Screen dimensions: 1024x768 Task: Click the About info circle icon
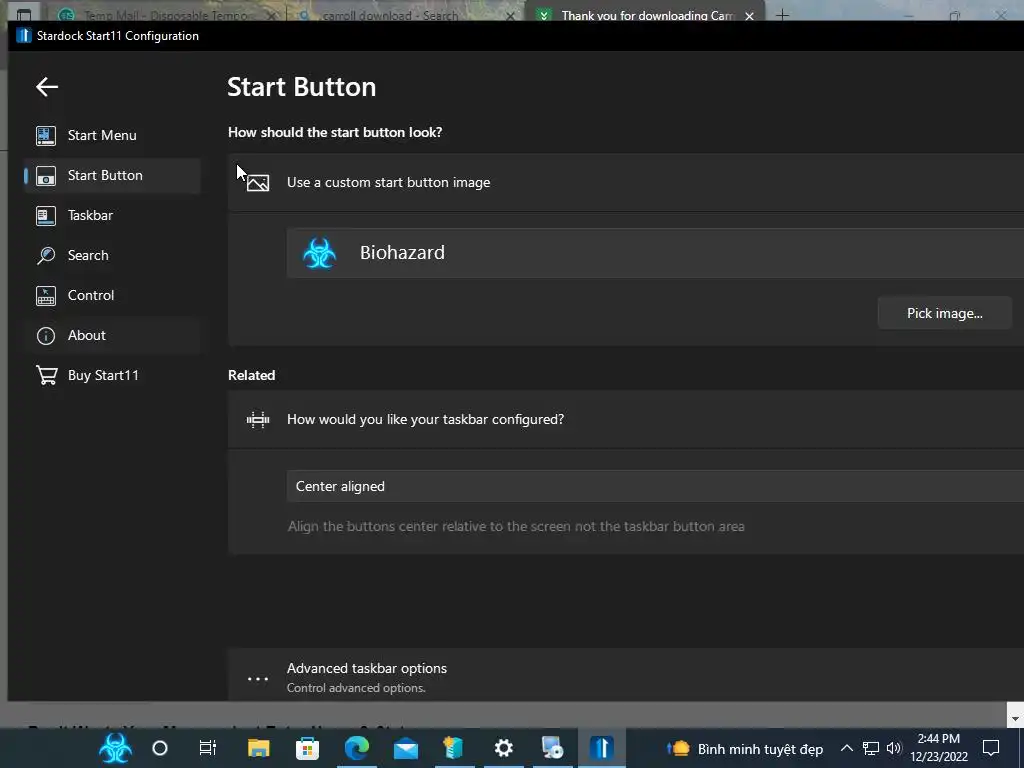pos(46,336)
